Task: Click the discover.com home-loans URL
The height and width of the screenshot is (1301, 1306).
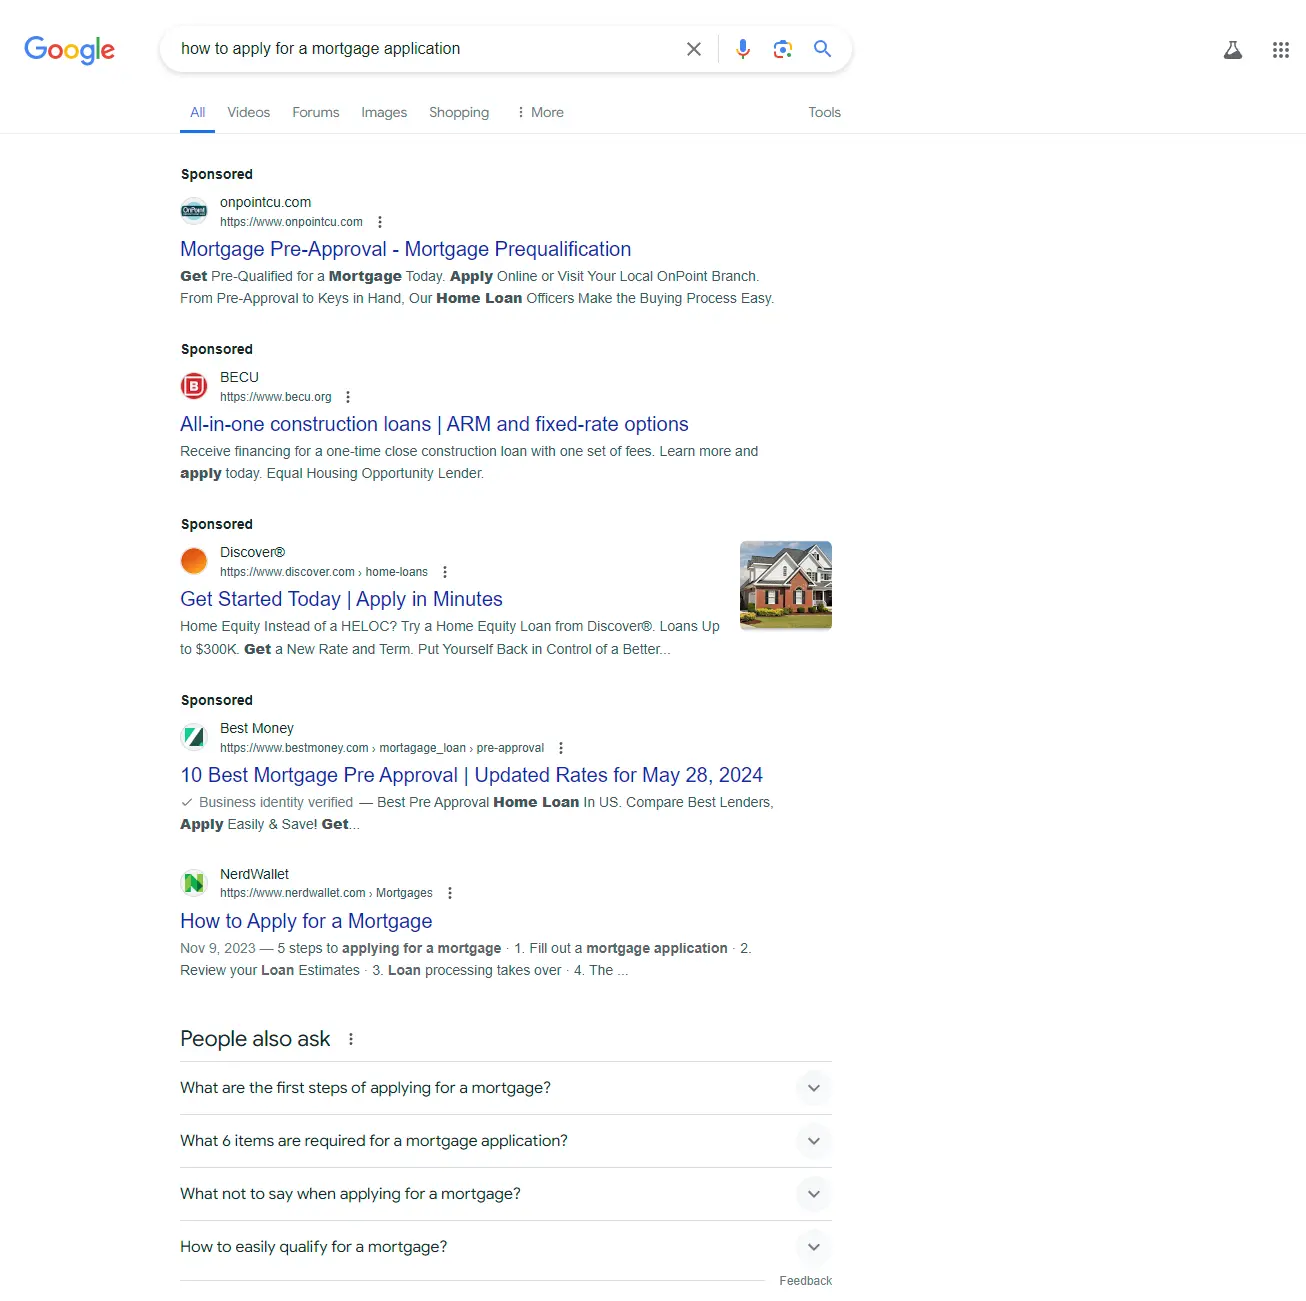Action: pos(324,572)
